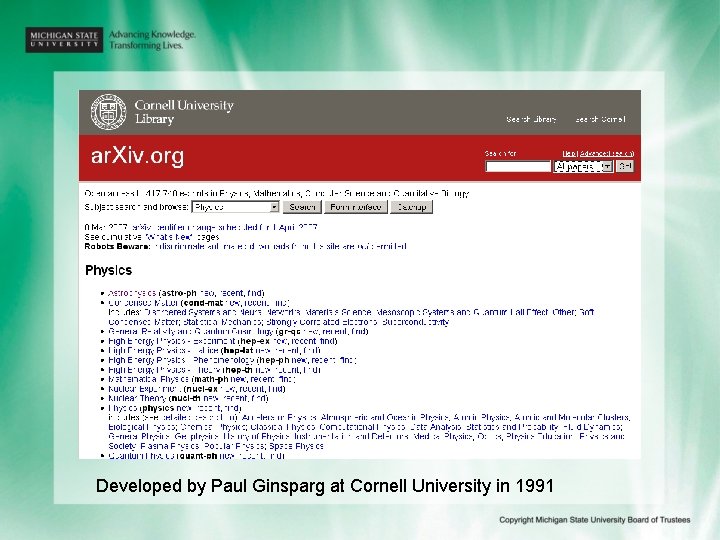
Task: Click the Robots Beware bold notice text
Action: [117, 247]
